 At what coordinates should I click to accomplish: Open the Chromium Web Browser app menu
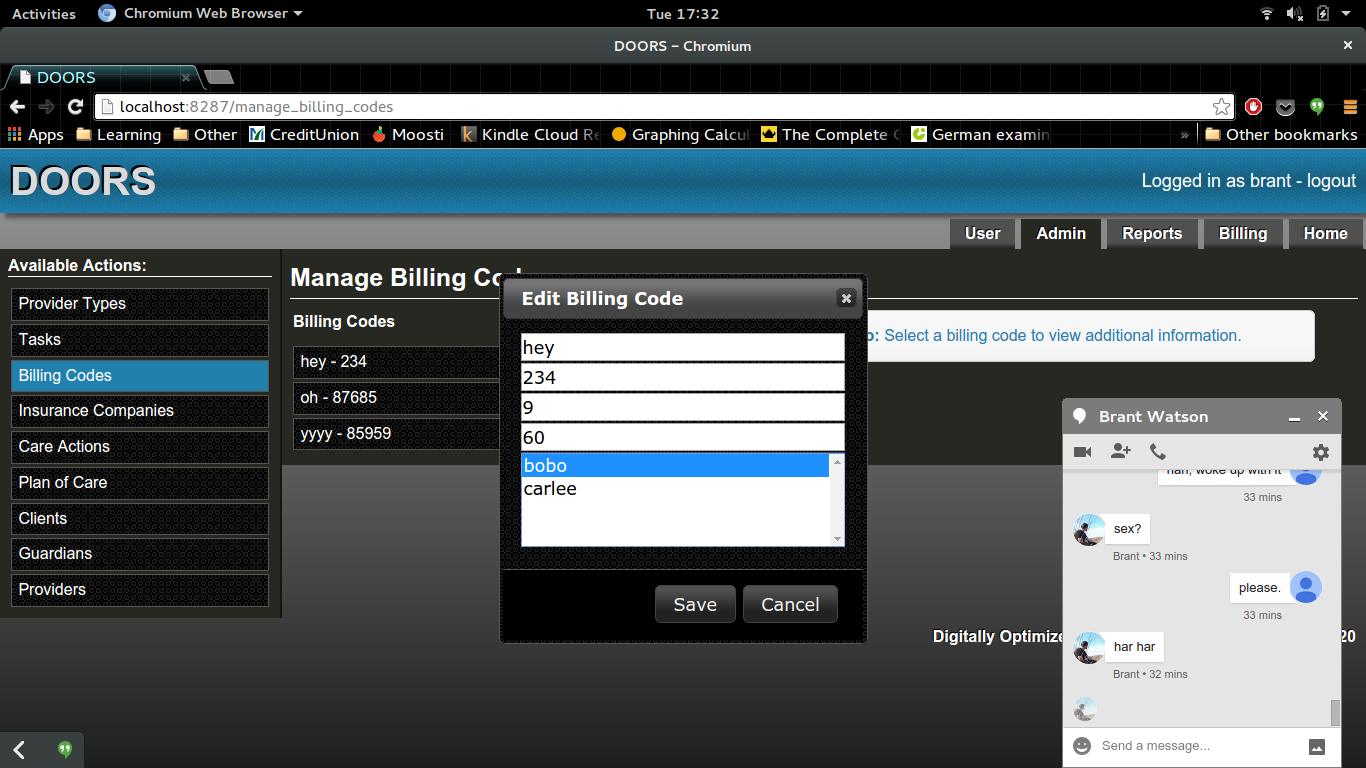pyautogui.click(x=201, y=14)
